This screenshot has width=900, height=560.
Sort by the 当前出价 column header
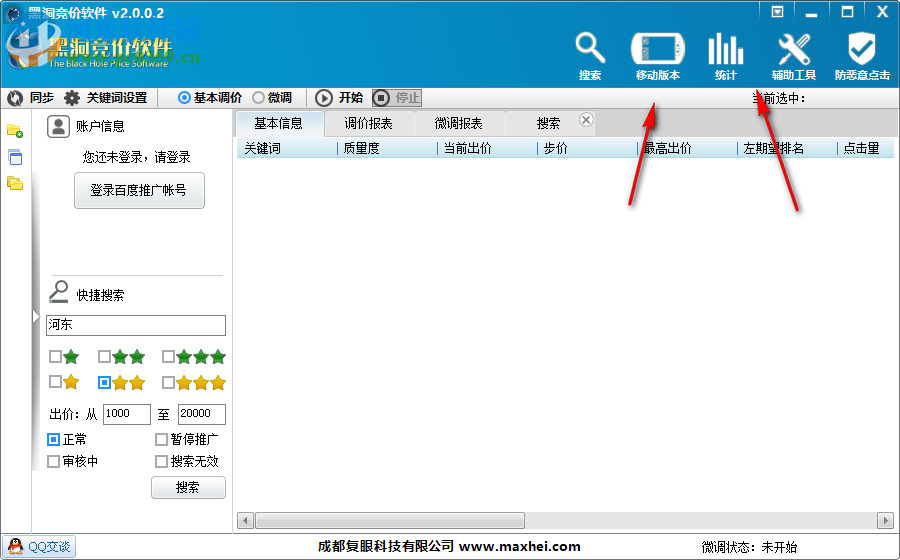click(x=487, y=149)
